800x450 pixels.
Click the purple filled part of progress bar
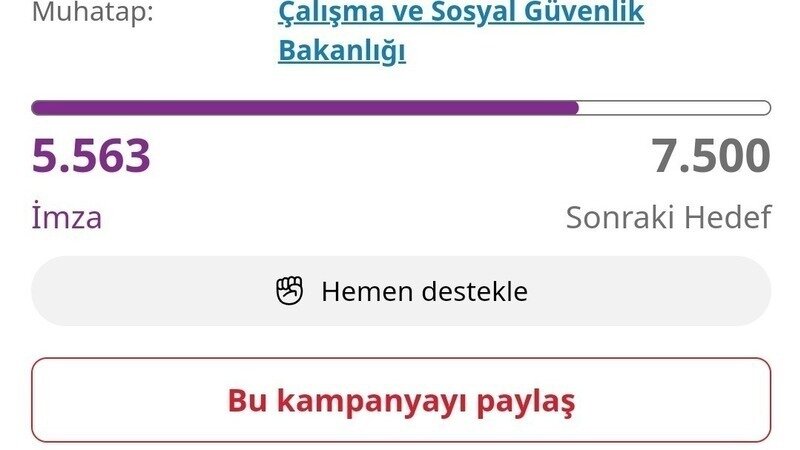pos(305,108)
